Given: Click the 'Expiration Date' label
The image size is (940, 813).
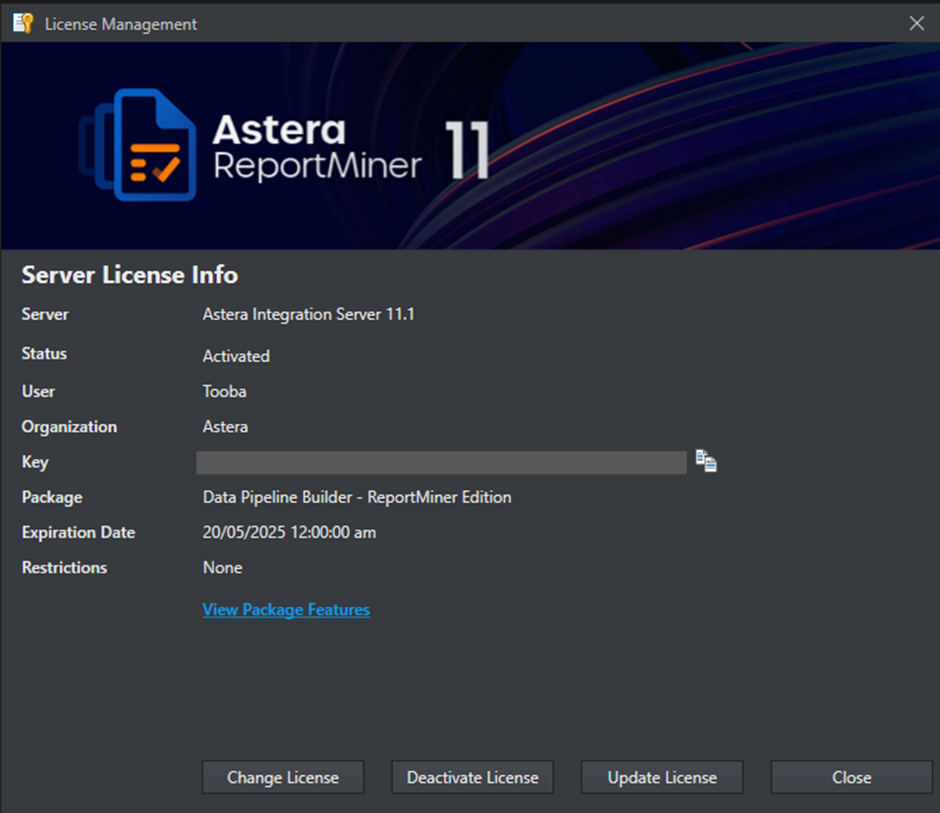Looking at the screenshot, I should click(79, 532).
